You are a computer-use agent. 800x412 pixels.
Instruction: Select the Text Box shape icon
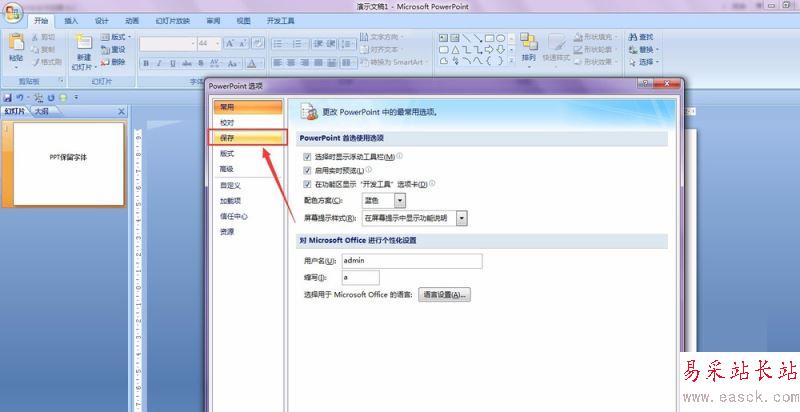coord(443,38)
